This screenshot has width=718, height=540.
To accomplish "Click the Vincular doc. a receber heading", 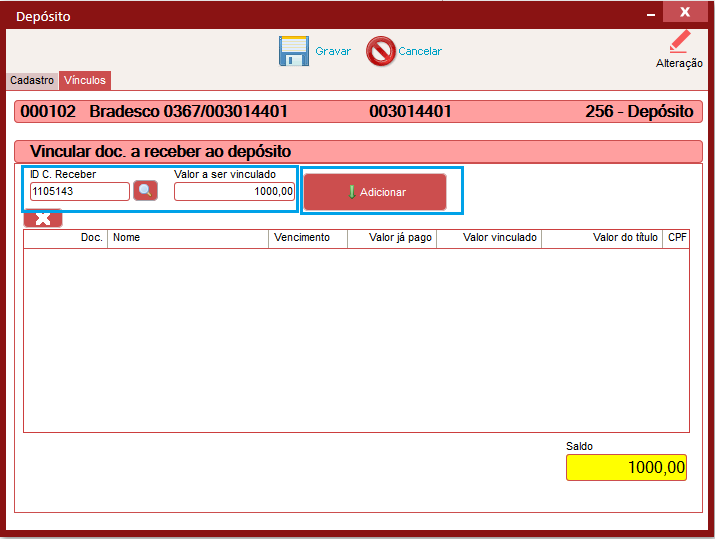I will coord(160,152).
